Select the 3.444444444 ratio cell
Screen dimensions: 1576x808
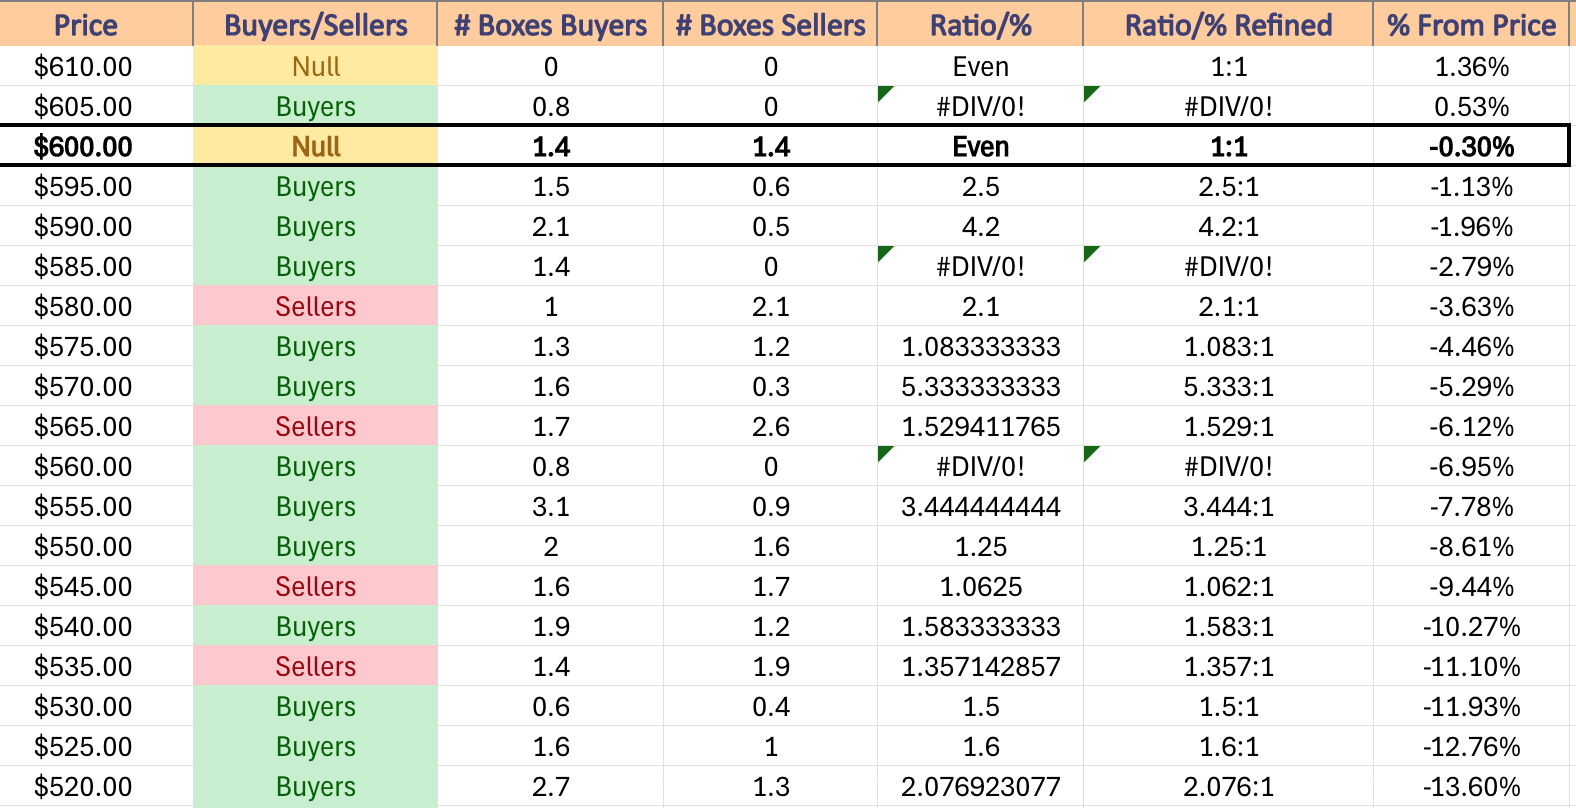[x=980, y=506]
